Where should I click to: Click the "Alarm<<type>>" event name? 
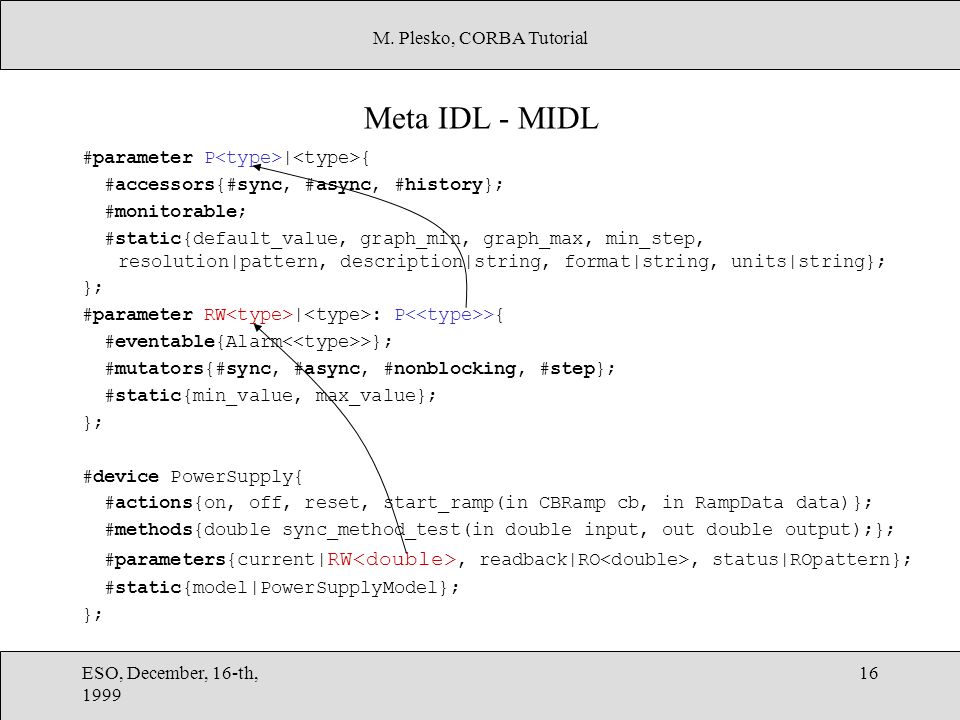(x=298, y=342)
